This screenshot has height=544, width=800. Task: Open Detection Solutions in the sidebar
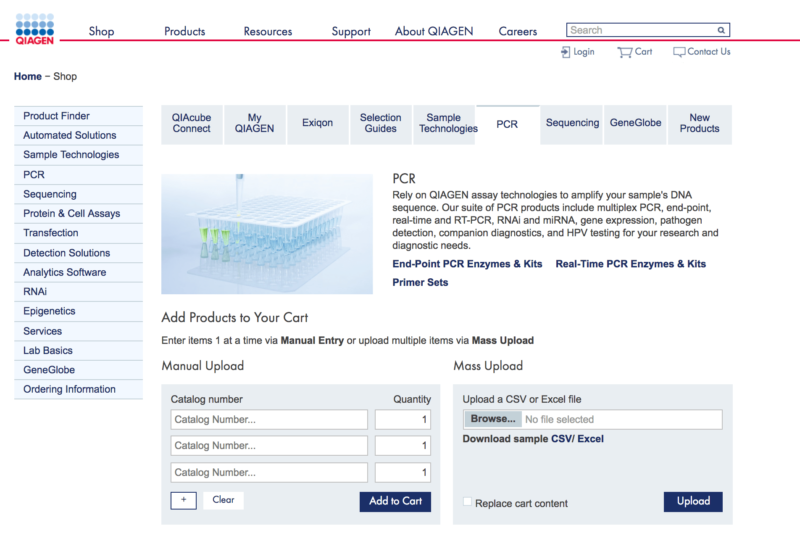pyautogui.click(x=79, y=253)
